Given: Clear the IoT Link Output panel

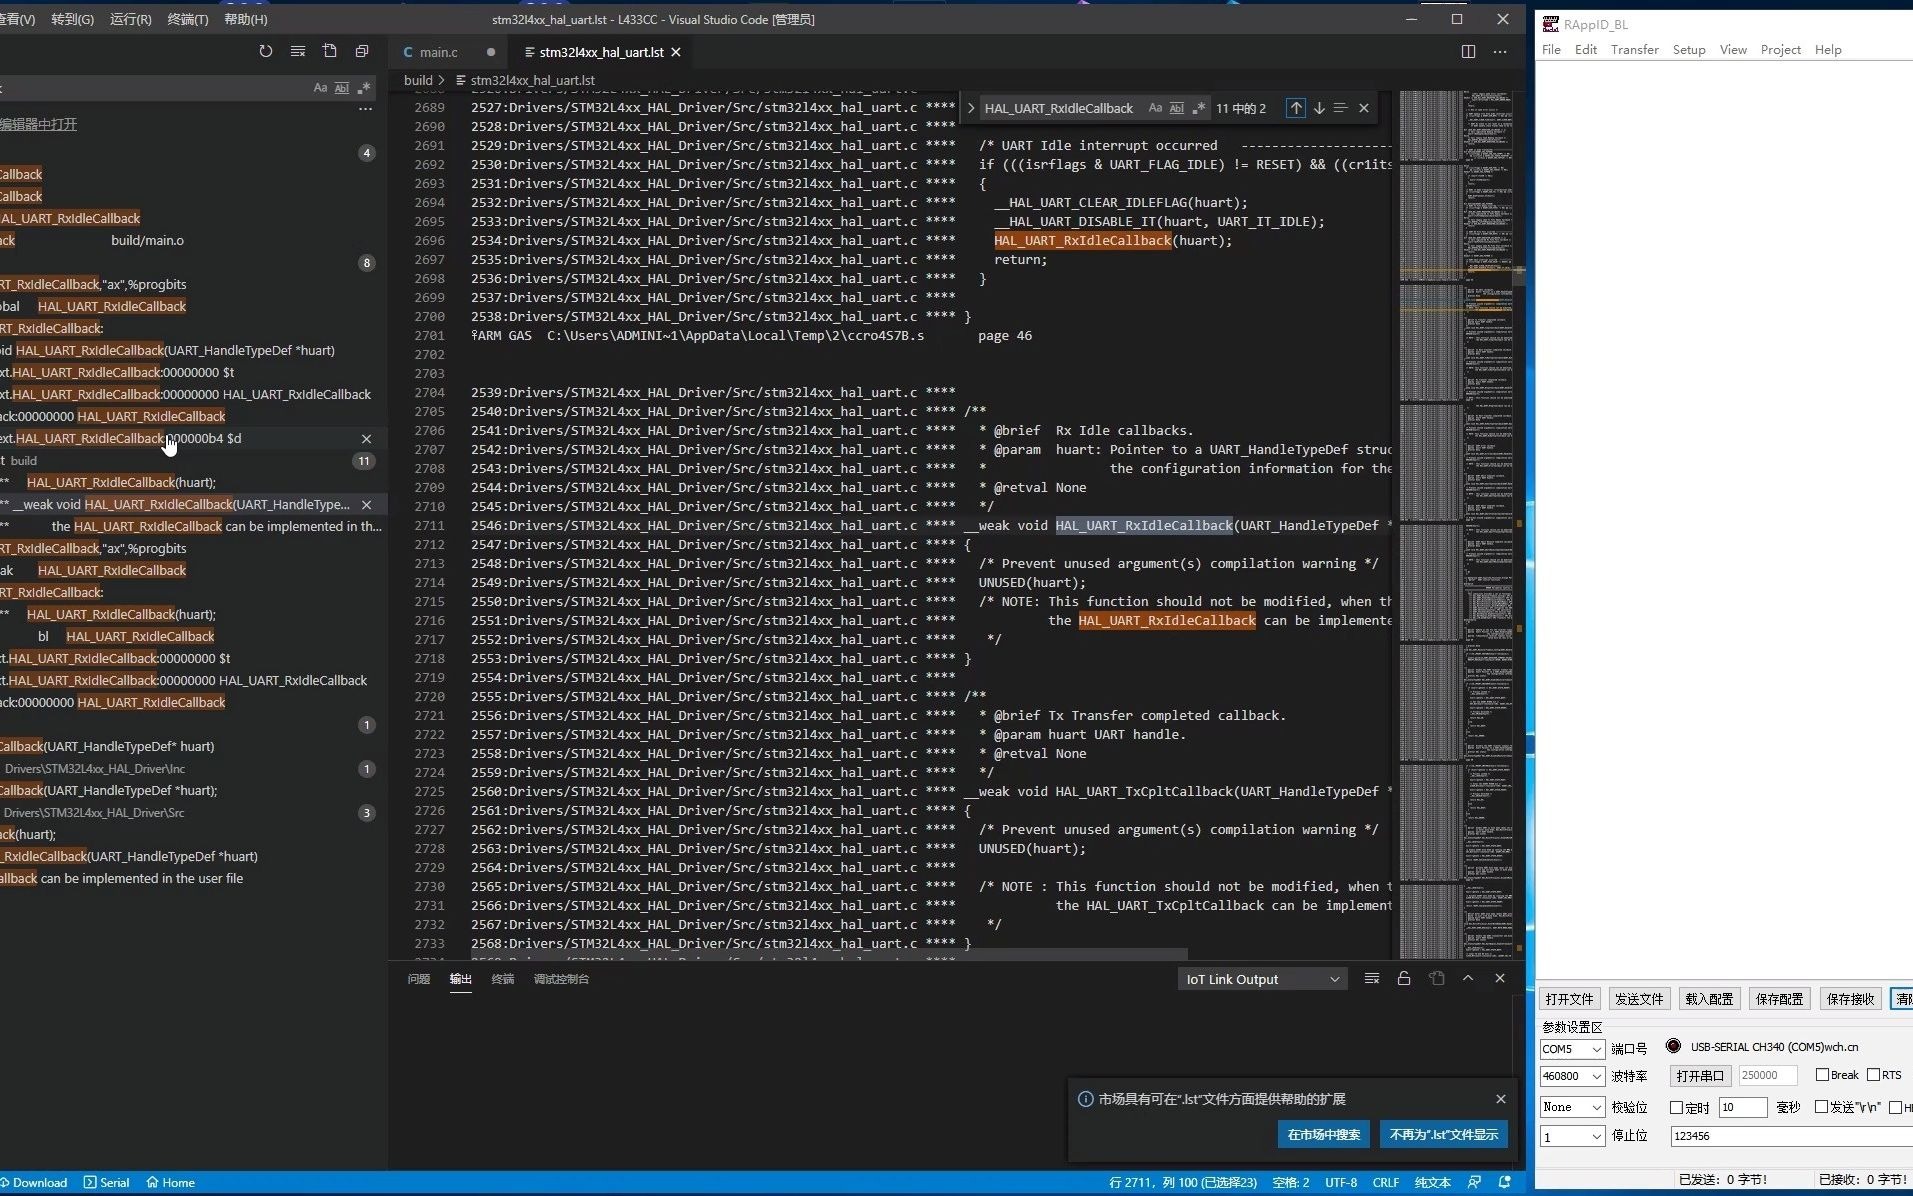Looking at the screenshot, I should 1371,978.
